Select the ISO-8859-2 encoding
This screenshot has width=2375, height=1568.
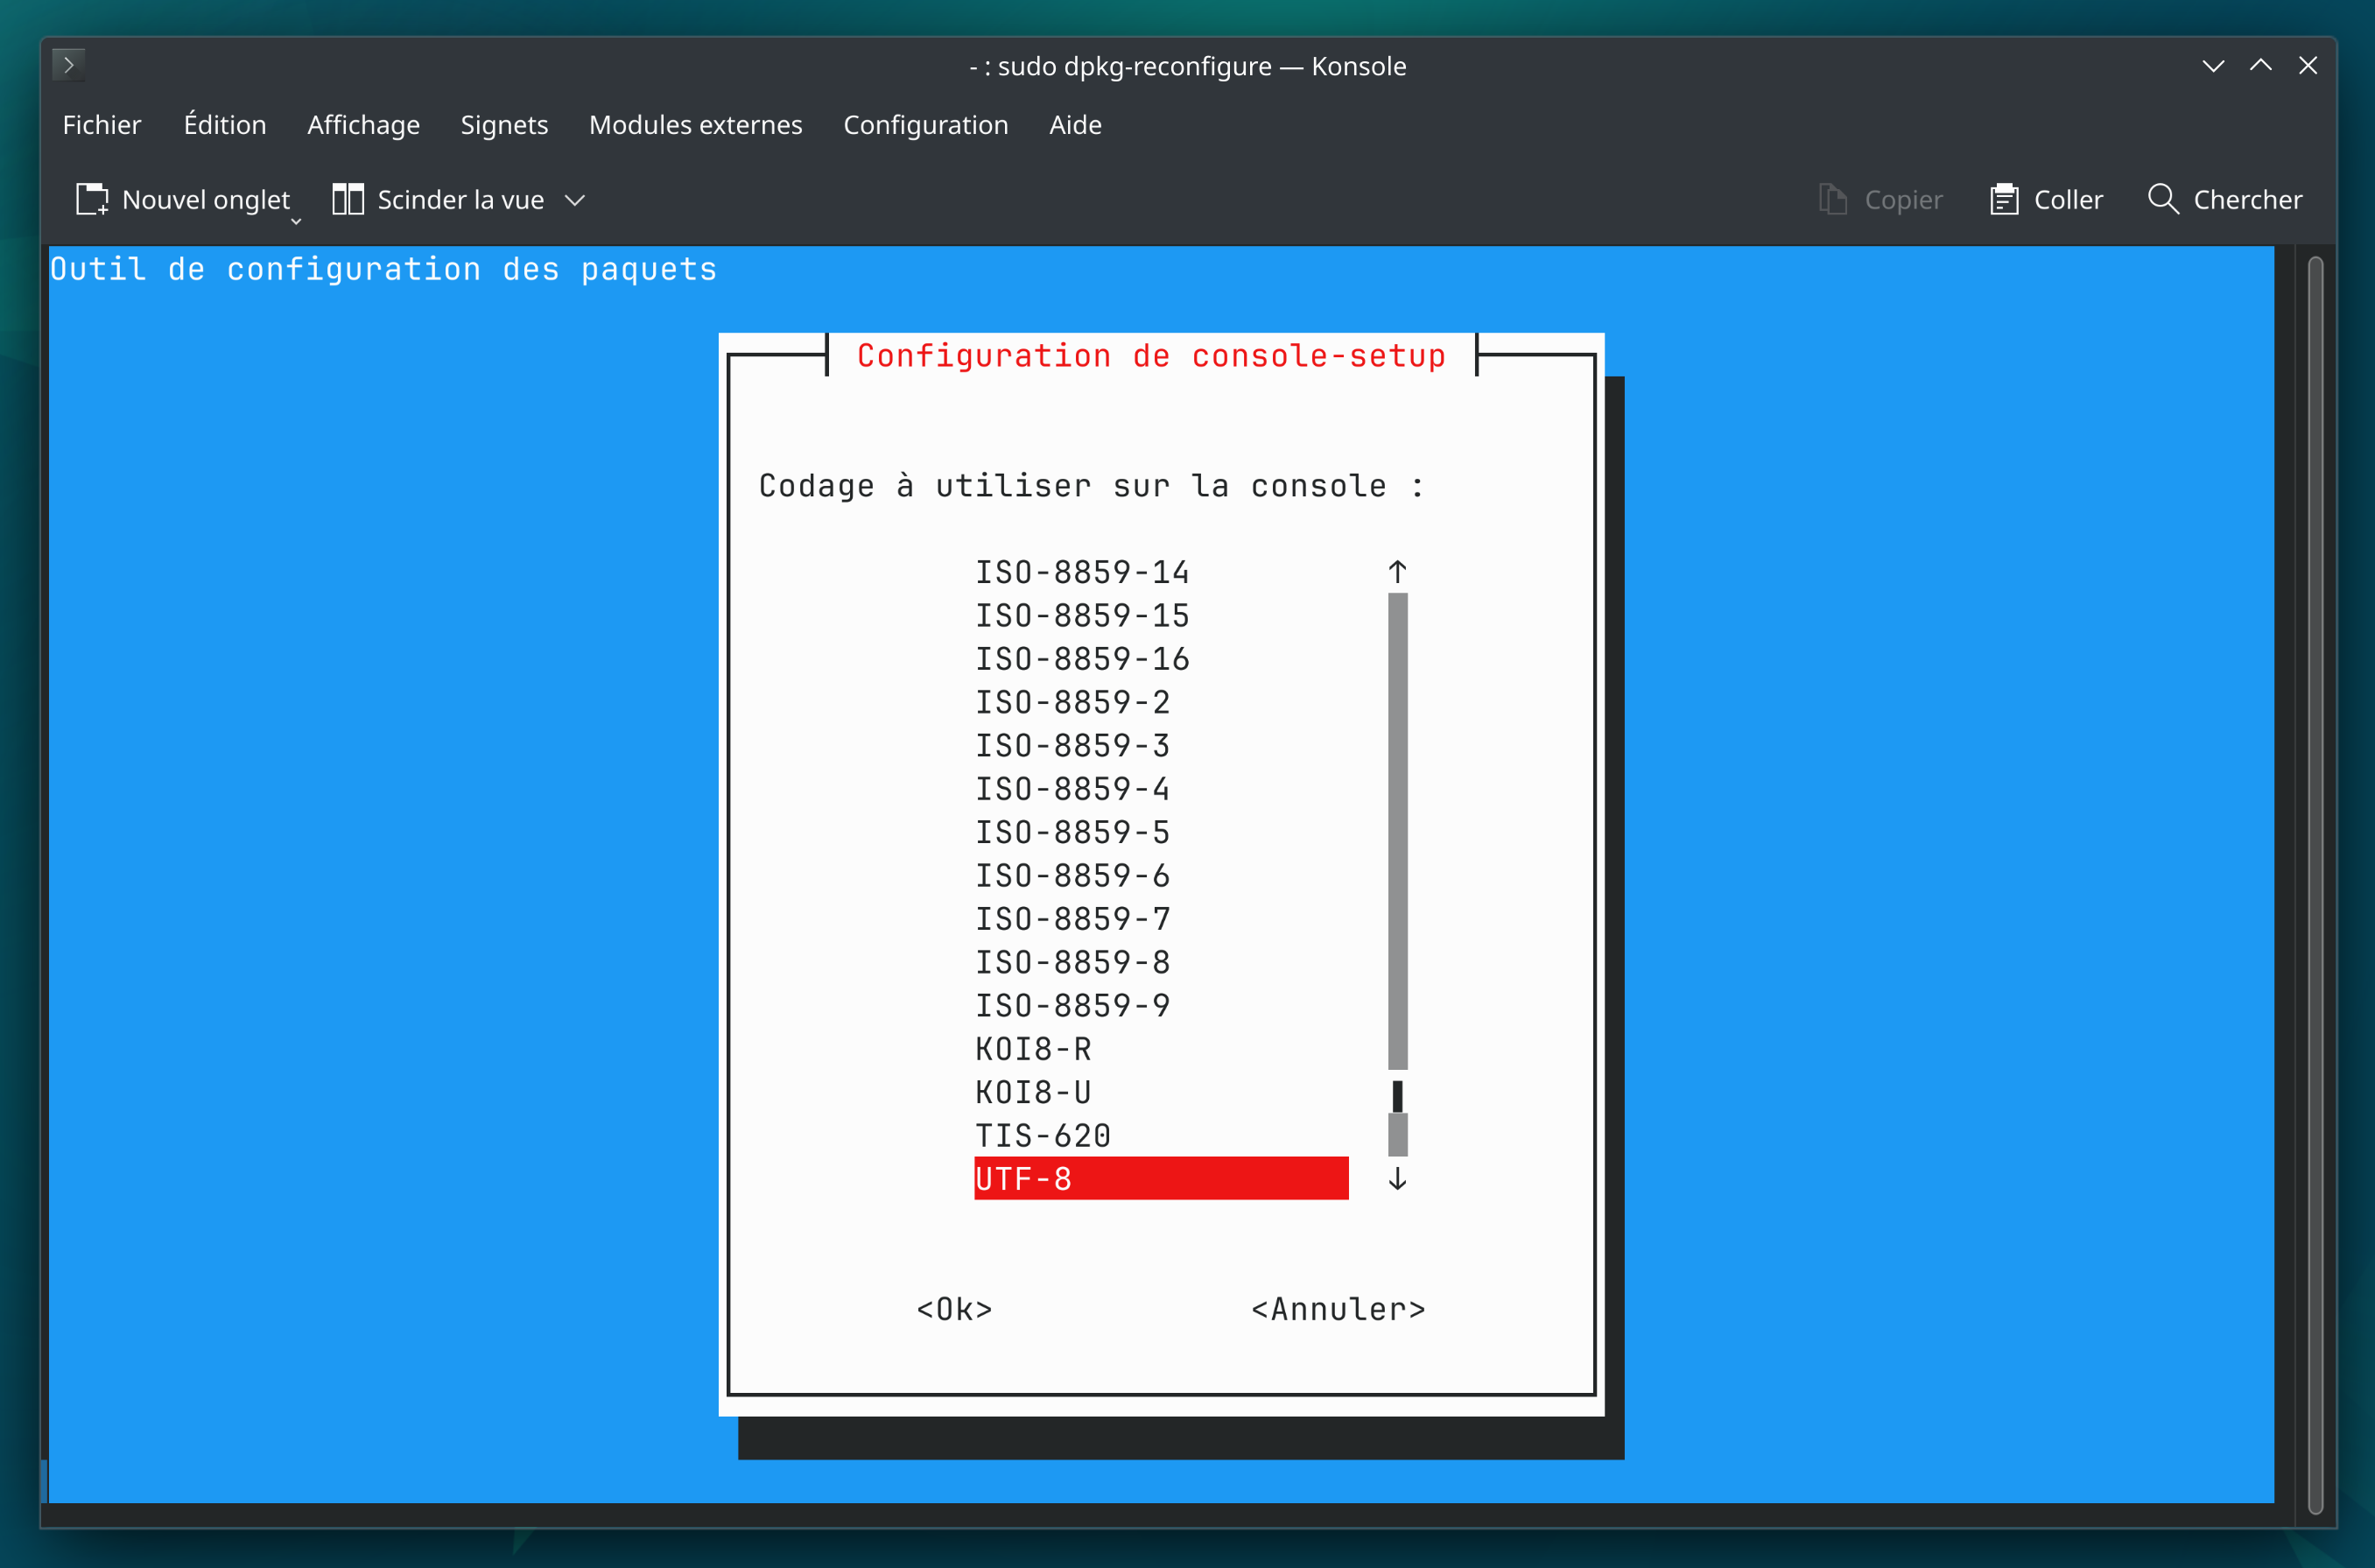tap(1072, 702)
